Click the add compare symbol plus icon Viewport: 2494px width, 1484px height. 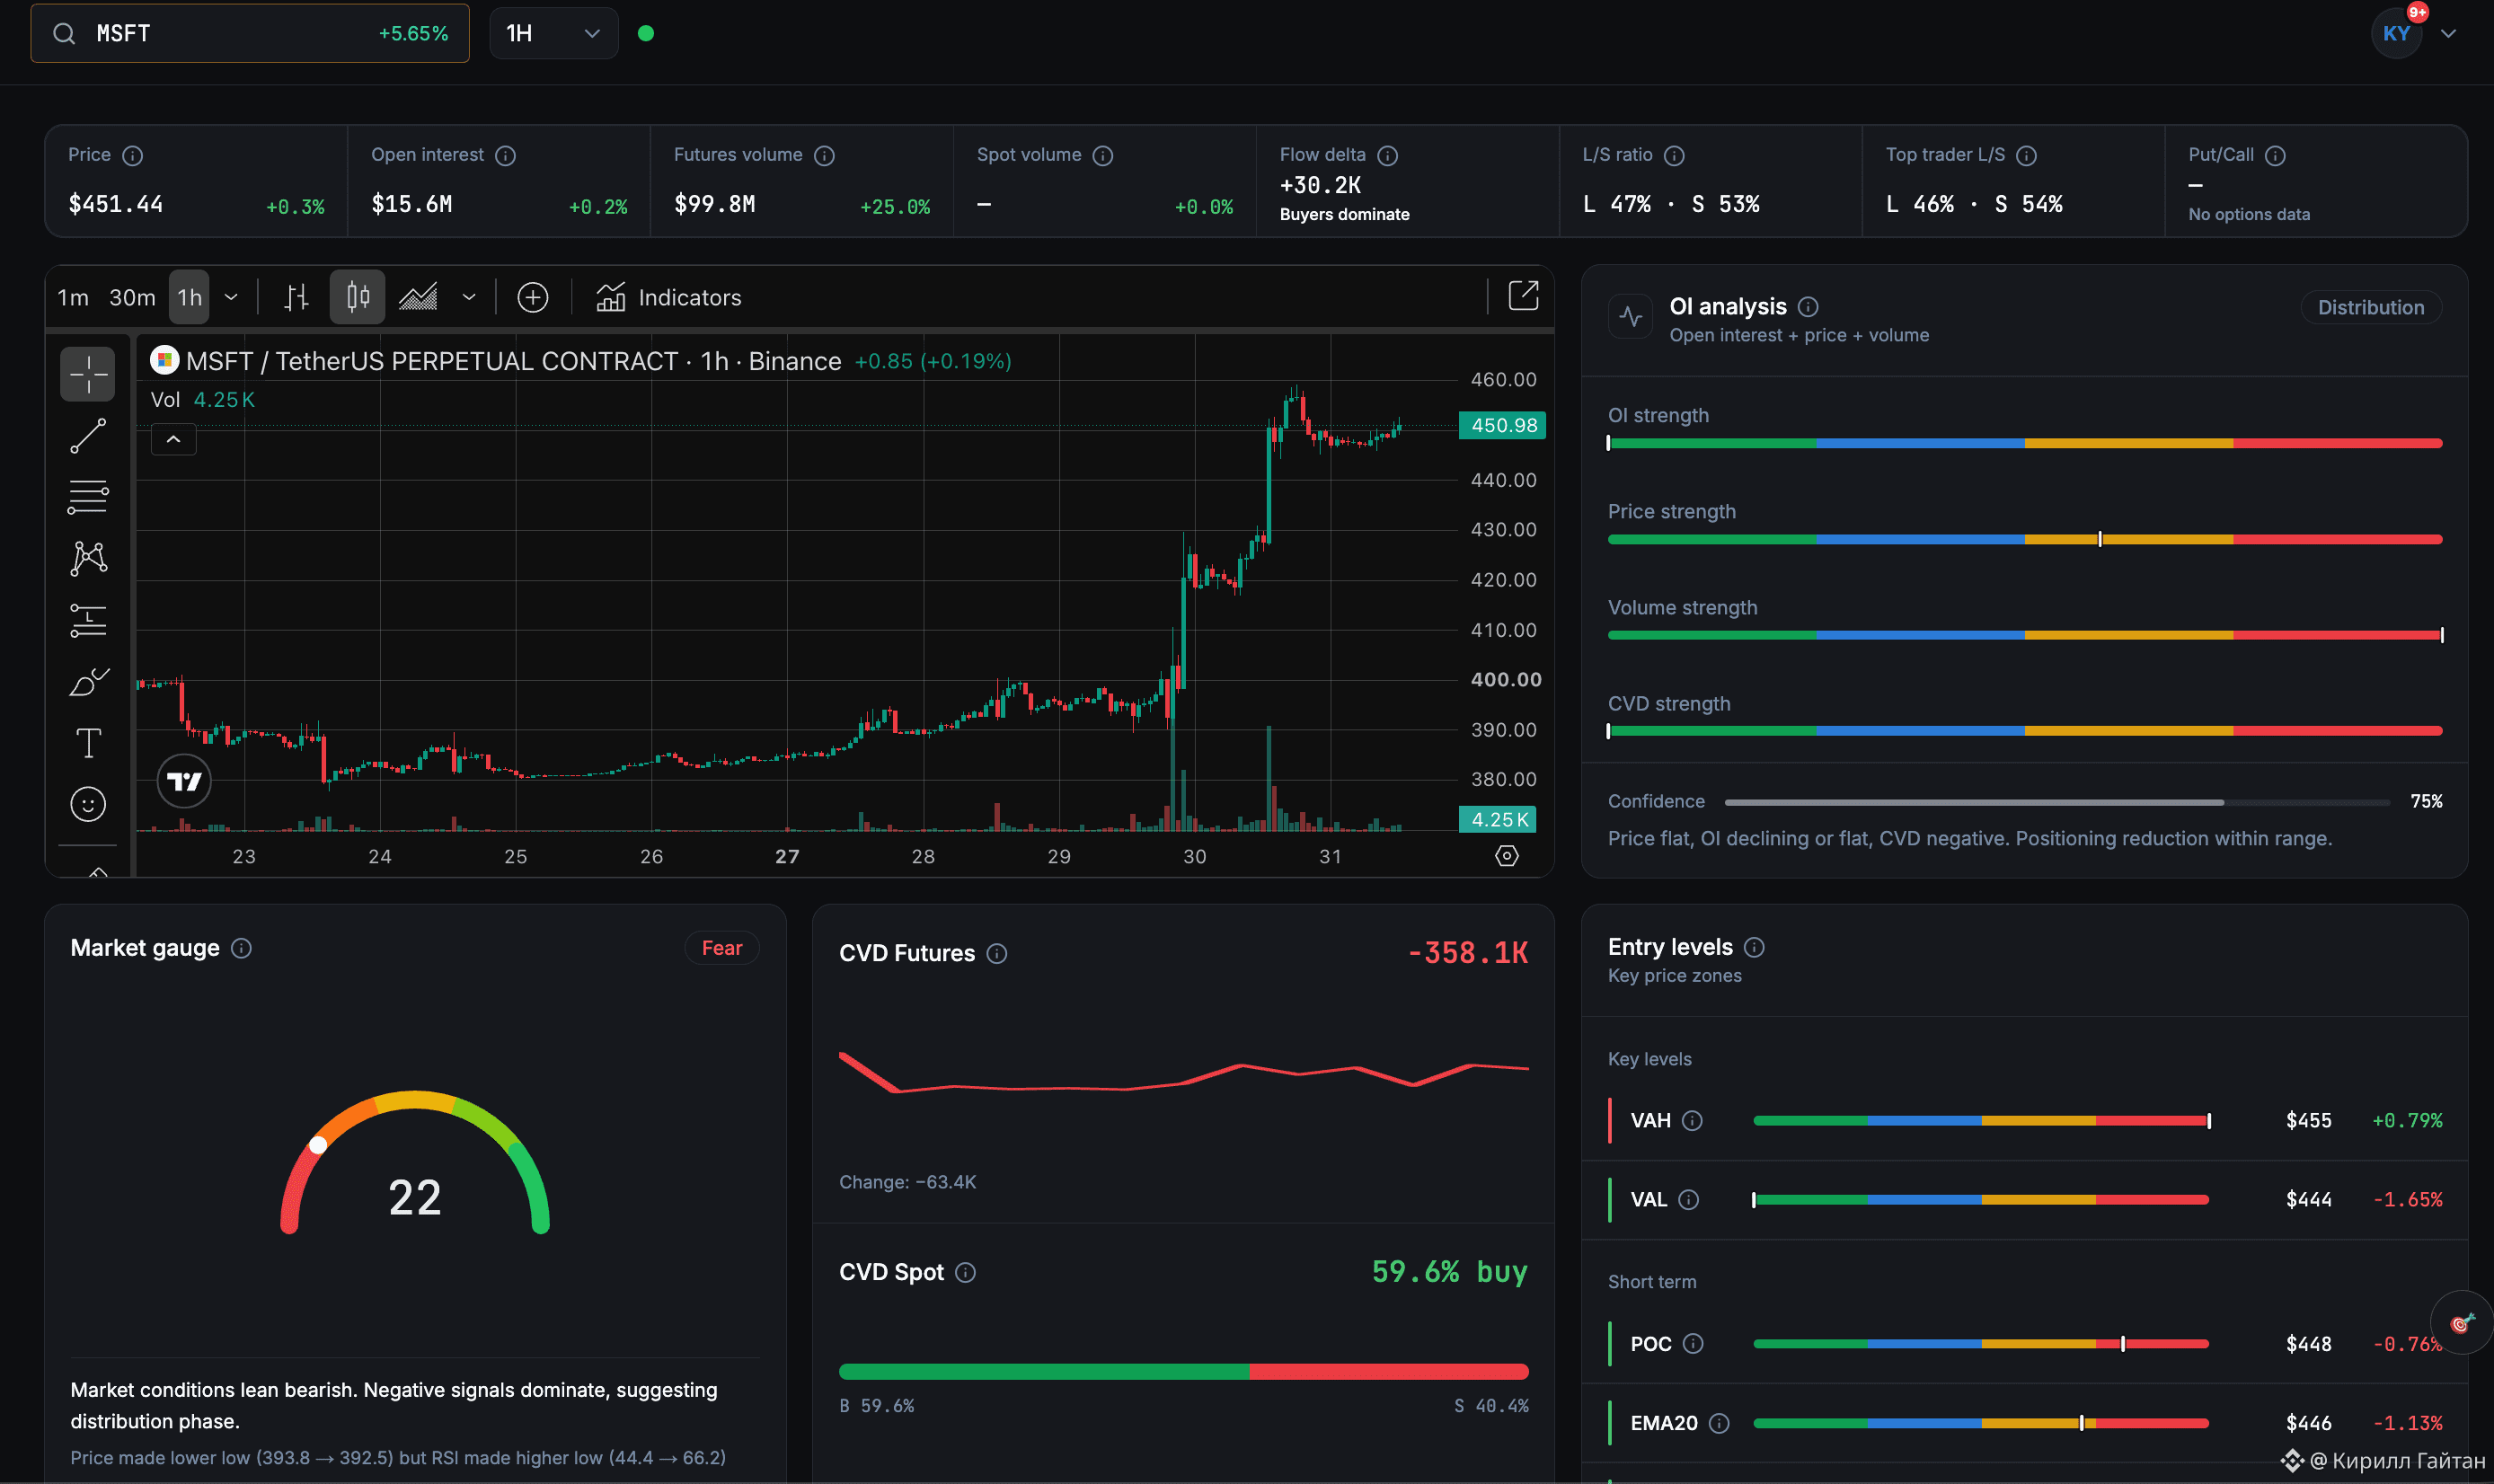tap(533, 297)
